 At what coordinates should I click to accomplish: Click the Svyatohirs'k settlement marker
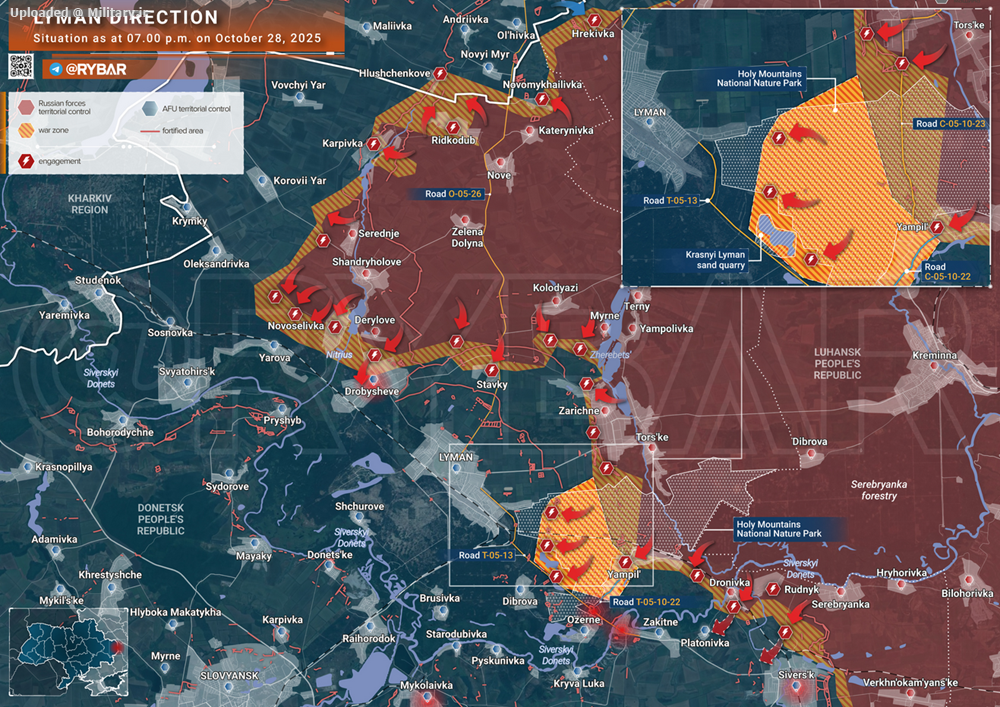(186, 383)
